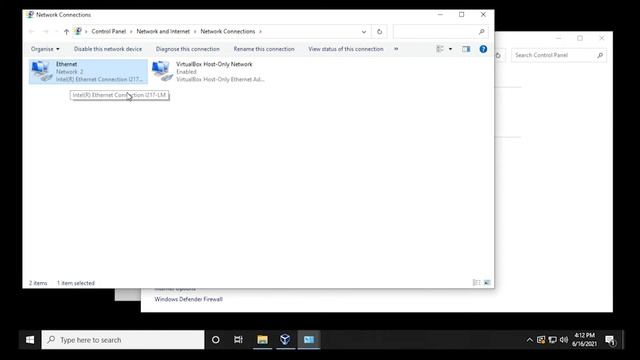
Task: Go up one folder level arrow
Action: click(x=66, y=31)
